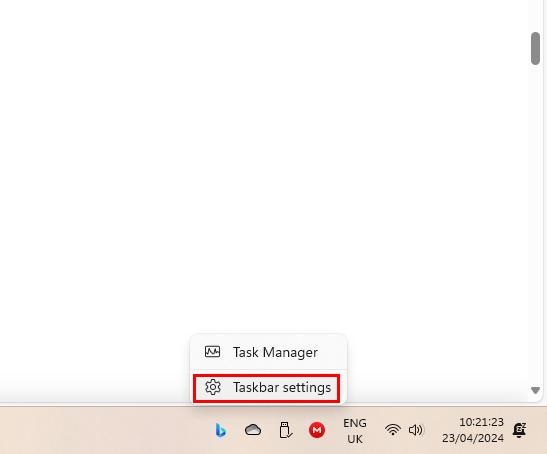
Task: Open the Bing icon in system tray
Action: 220,430
